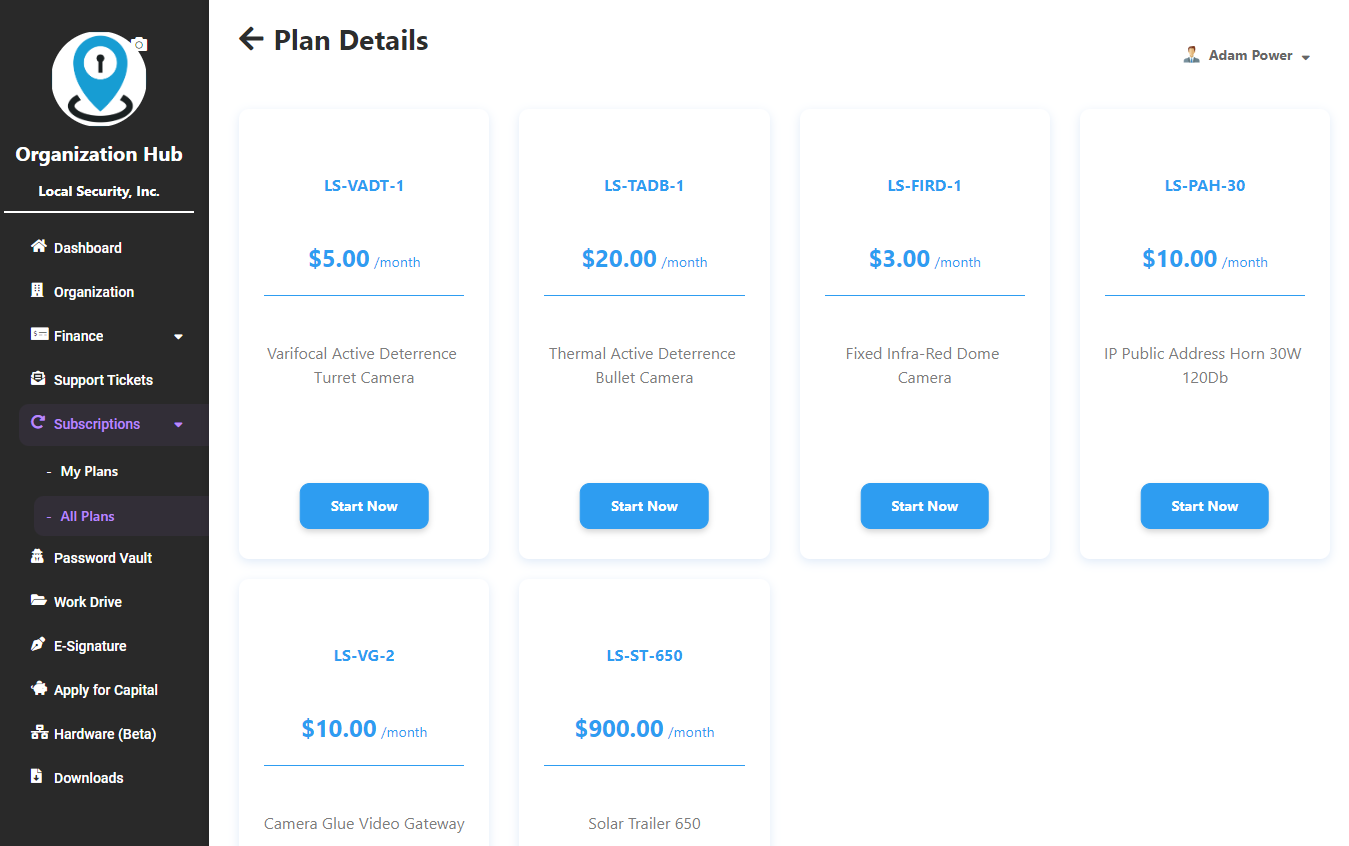1349x846 pixels.
Task: Start the LS-VADT-1 plan now
Action: click(364, 506)
